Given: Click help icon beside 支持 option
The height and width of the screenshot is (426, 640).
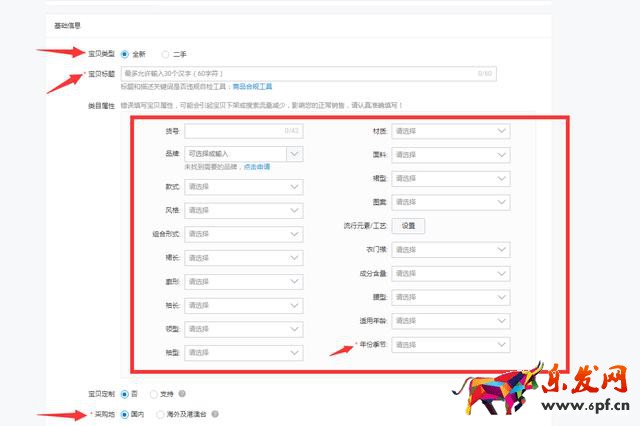Looking at the screenshot, I should (183, 394).
